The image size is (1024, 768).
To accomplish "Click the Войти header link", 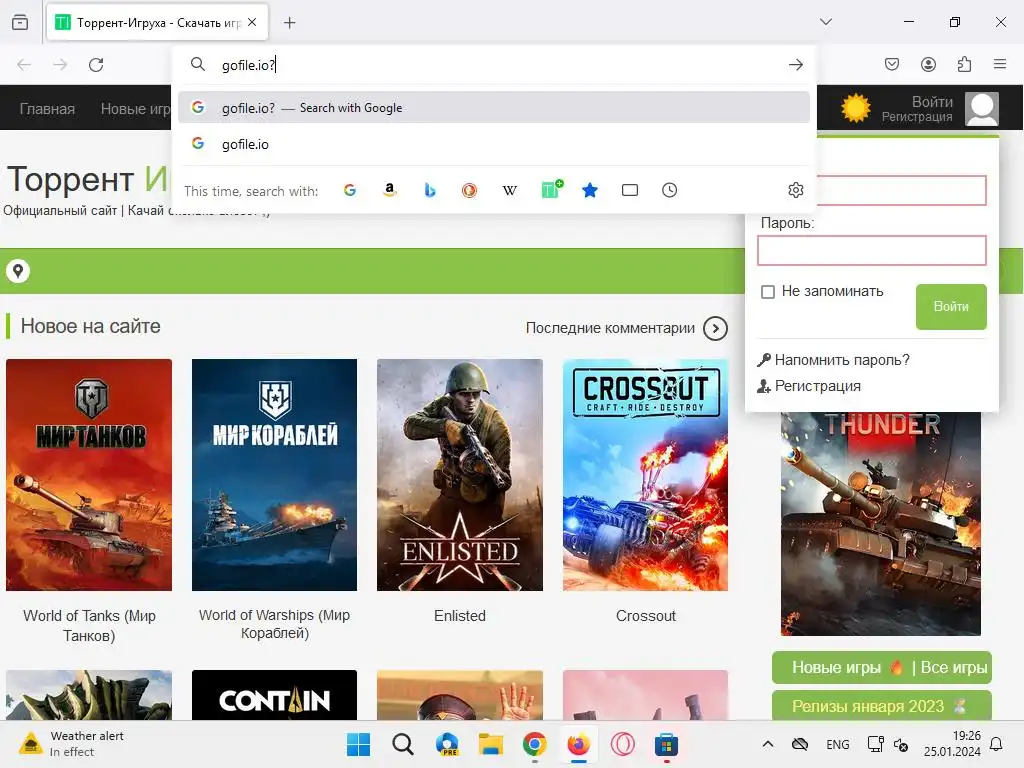I will tap(932, 102).
